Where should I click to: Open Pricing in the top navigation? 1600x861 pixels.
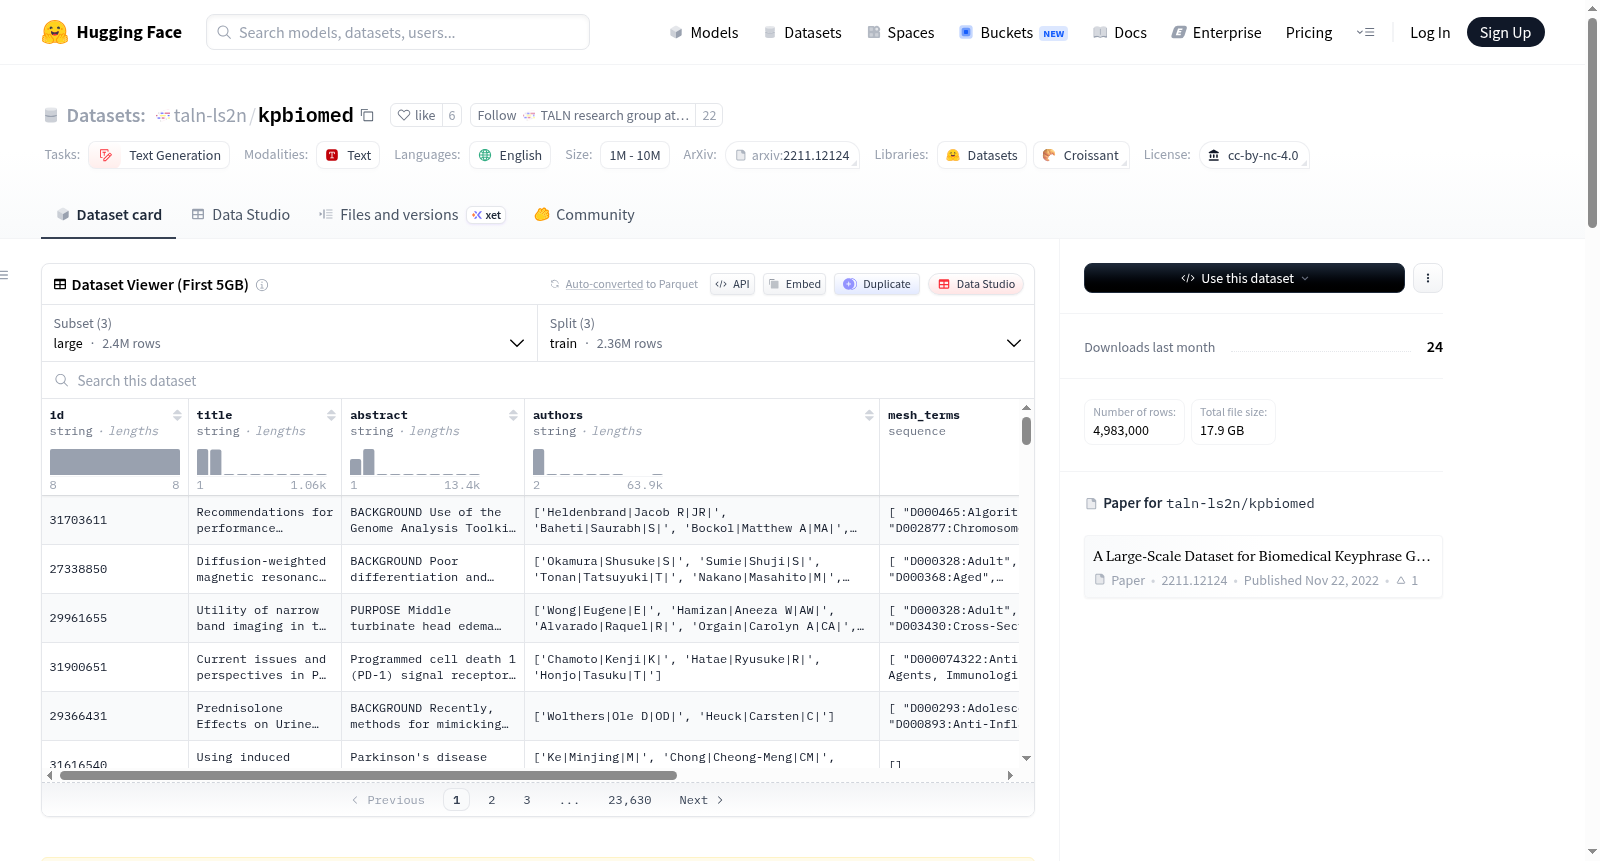(1309, 32)
